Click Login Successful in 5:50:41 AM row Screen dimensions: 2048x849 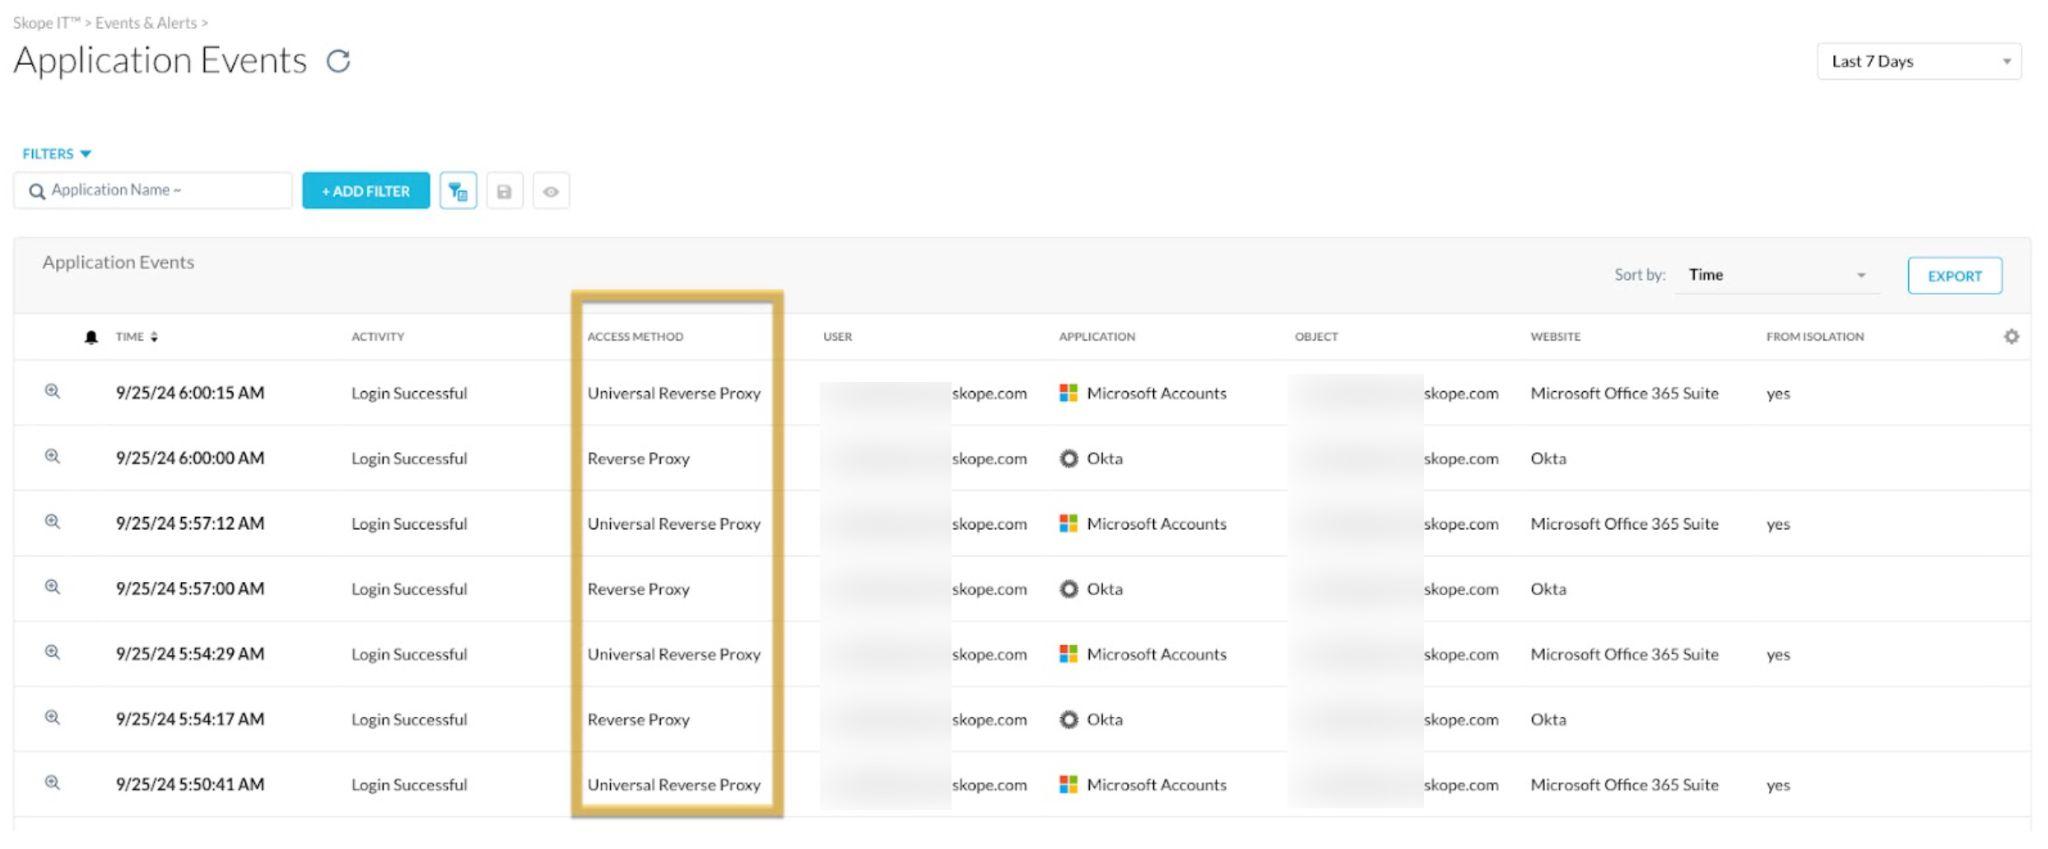click(x=409, y=785)
